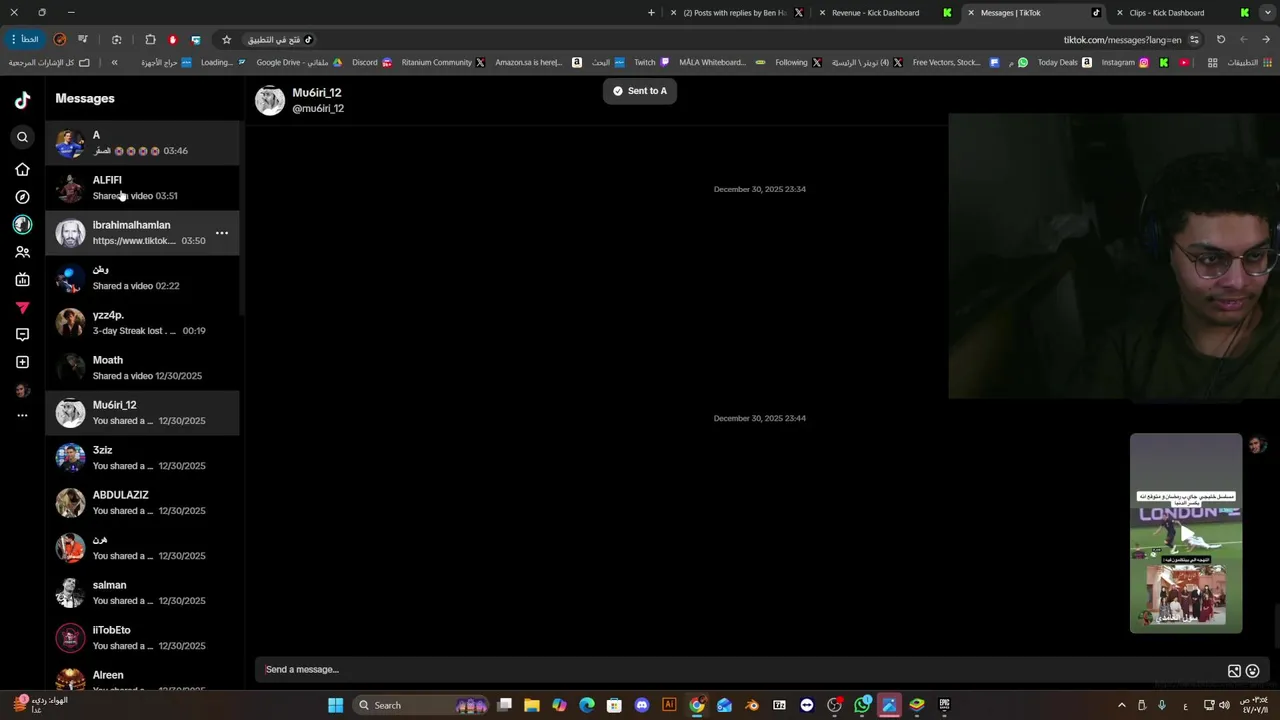The width and height of the screenshot is (1280, 720).
Task: Open conversation with salman
Action: pyautogui.click(x=142, y=593)
